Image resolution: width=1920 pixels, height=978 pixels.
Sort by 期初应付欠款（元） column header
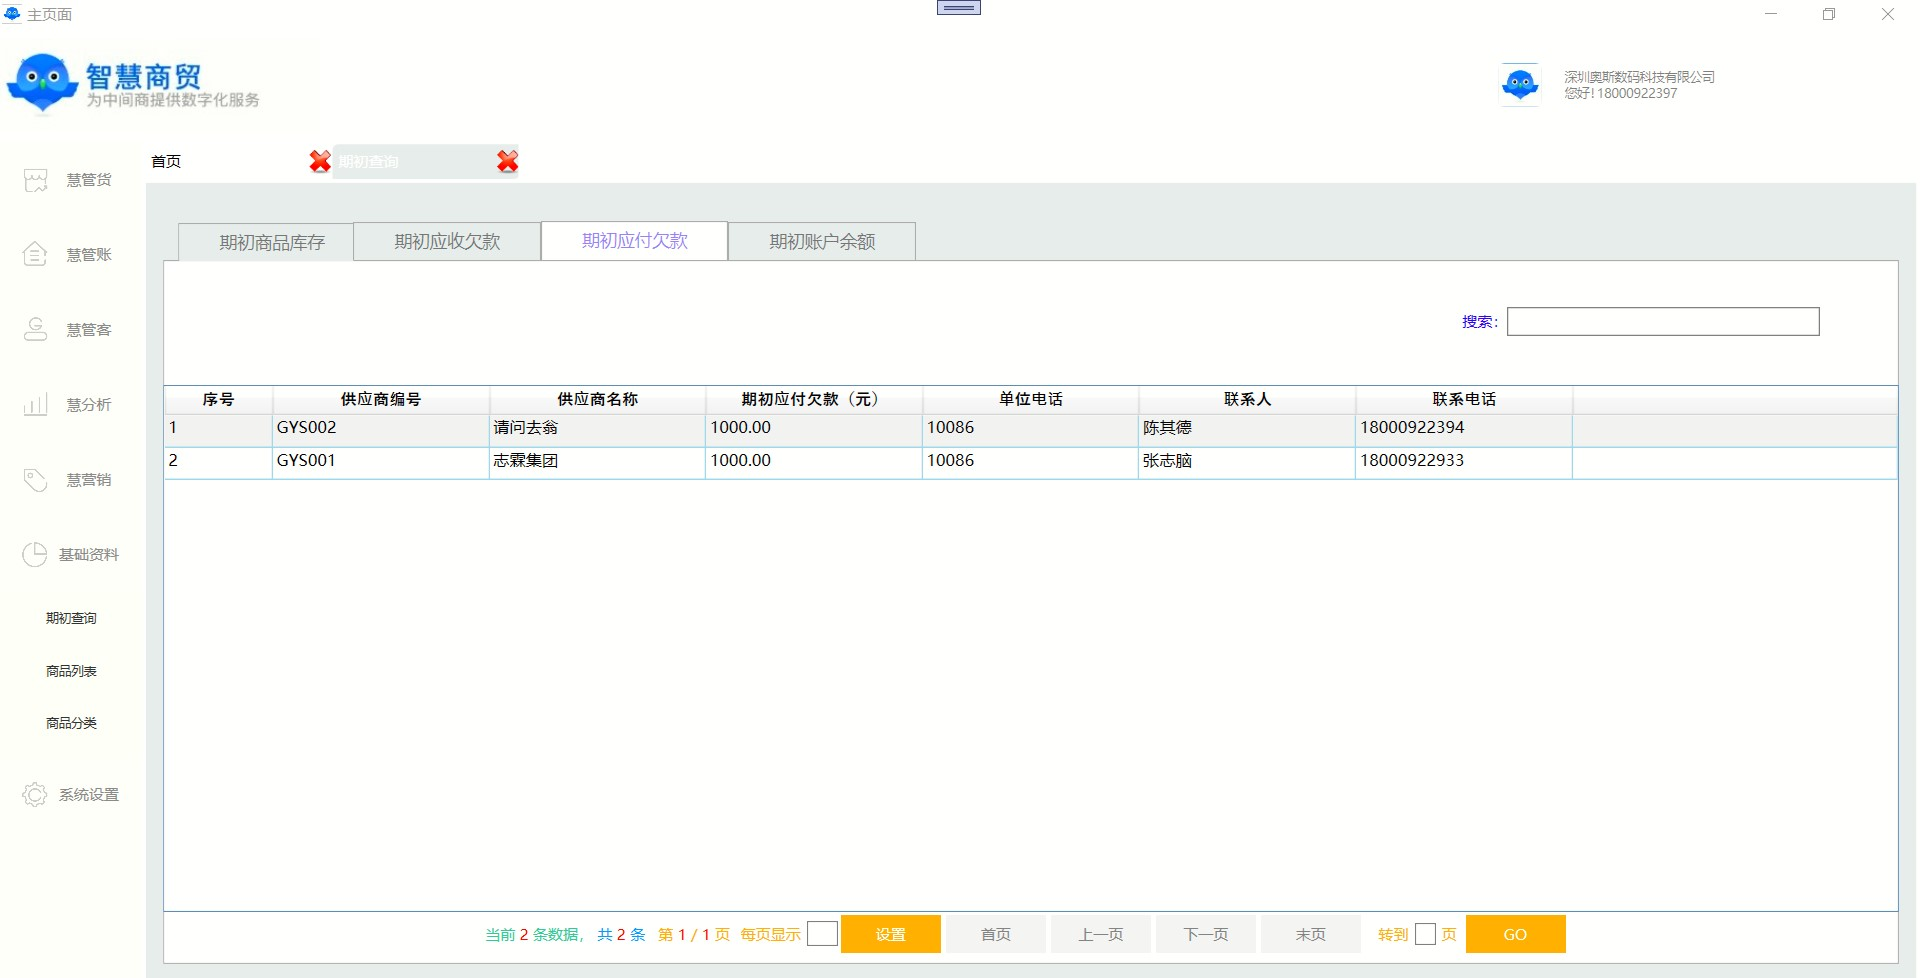(814, 400)
